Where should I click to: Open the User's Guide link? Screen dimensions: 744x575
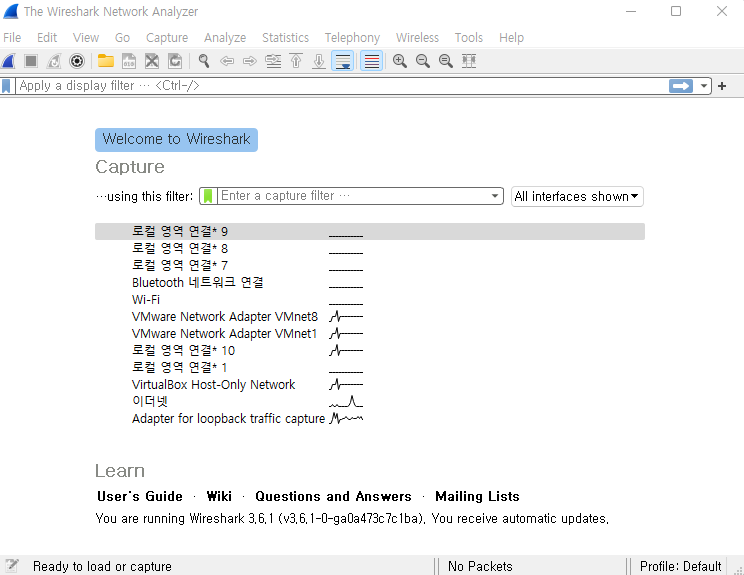(140, 496)
